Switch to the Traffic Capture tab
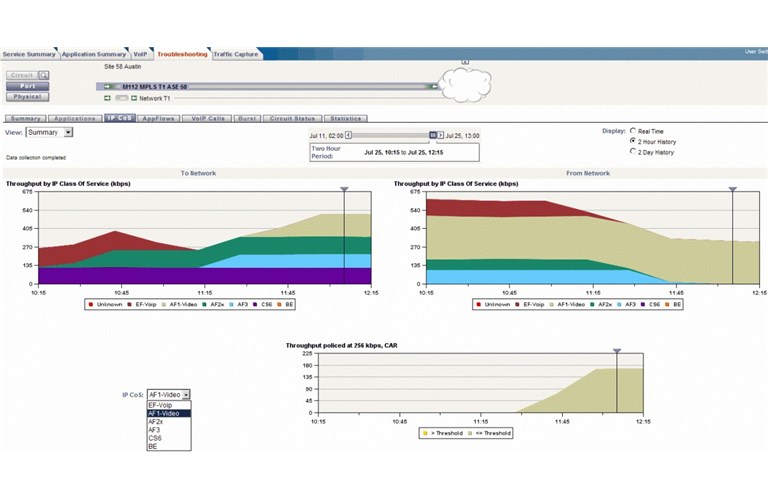The height and width of the screenshot is (500, 768). (x=236, y=54)
